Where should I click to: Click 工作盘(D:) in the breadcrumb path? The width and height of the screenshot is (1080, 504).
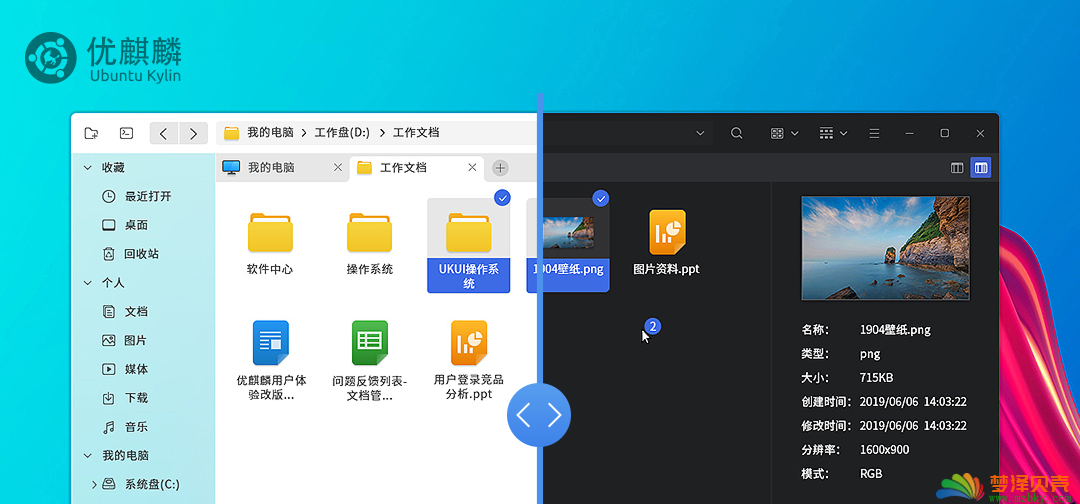click(x=342, y=133)
